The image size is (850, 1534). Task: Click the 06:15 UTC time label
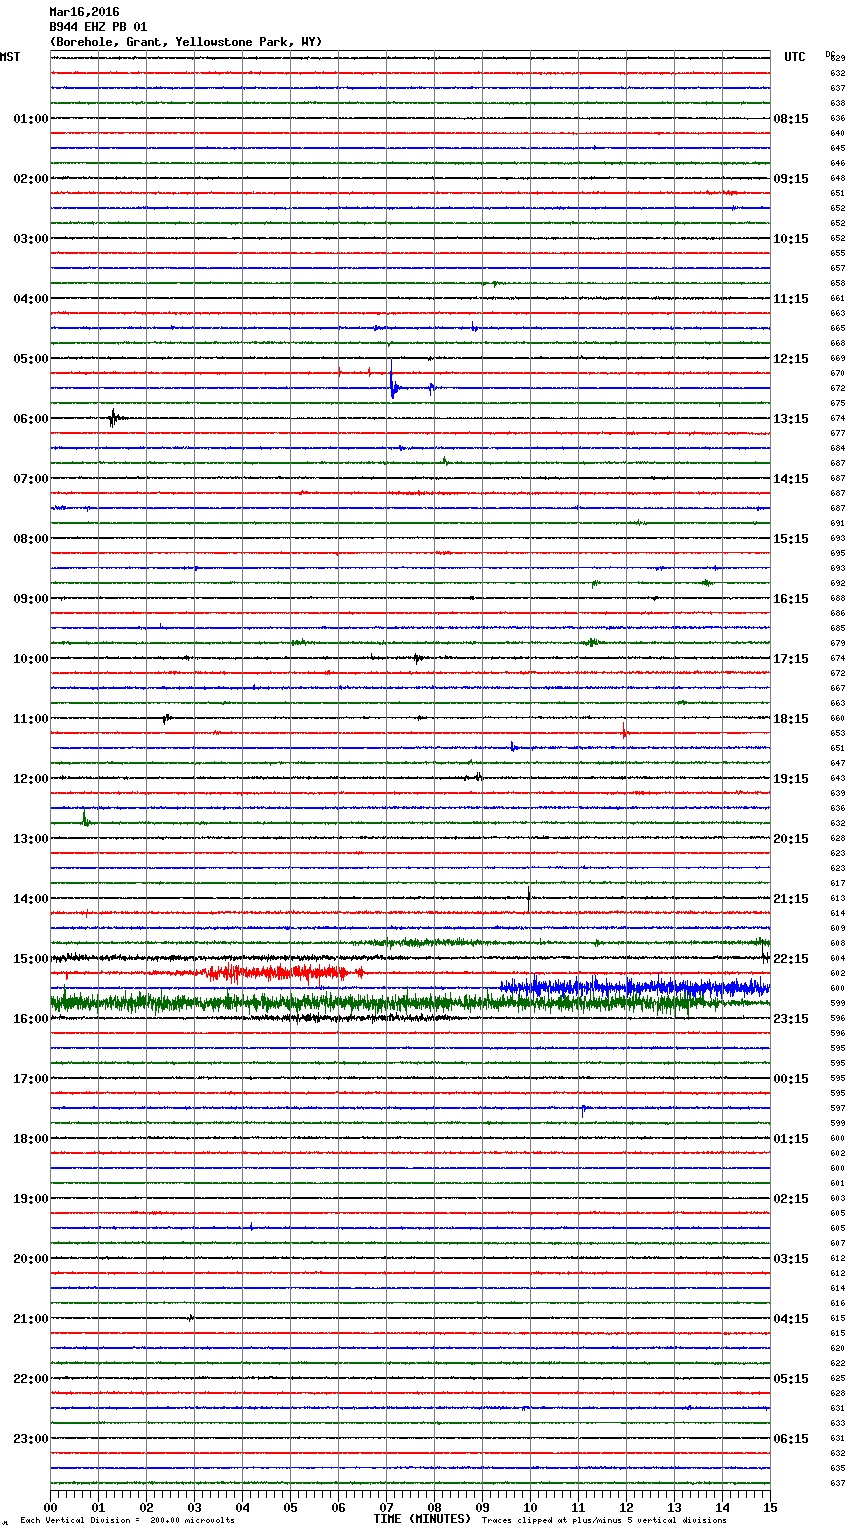[x=791, y=1439]
